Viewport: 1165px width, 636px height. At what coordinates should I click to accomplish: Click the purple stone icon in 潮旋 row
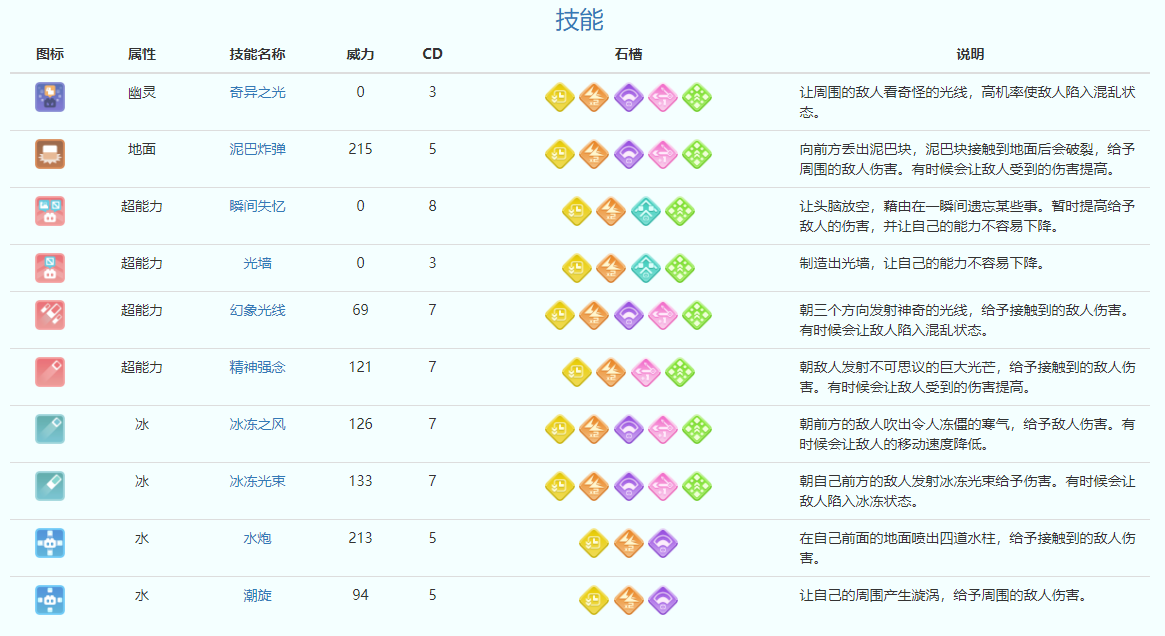tap(662, 600)
